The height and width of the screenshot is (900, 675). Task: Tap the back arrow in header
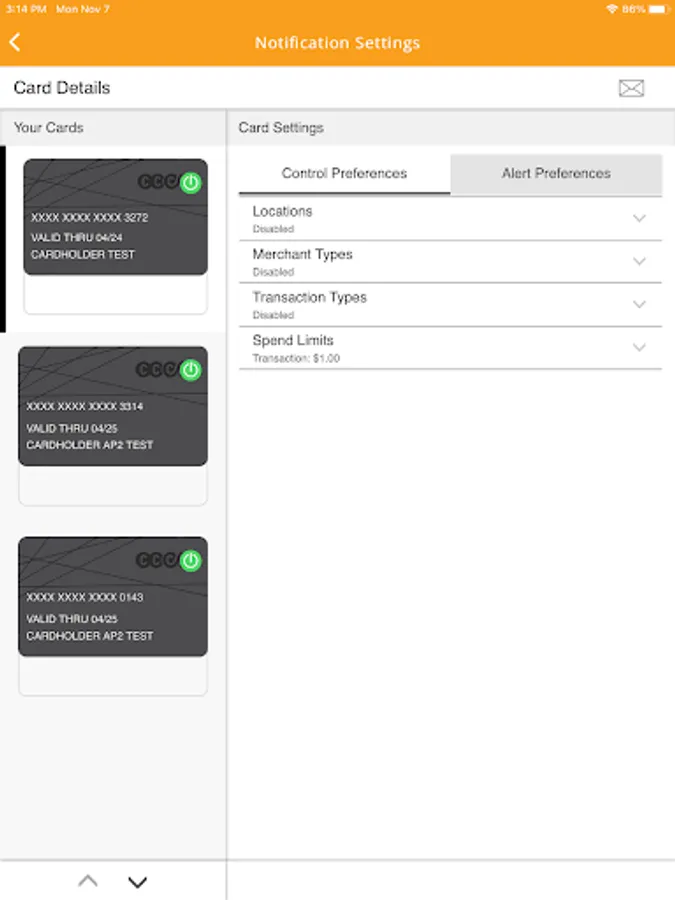click(x=15, y=42)
